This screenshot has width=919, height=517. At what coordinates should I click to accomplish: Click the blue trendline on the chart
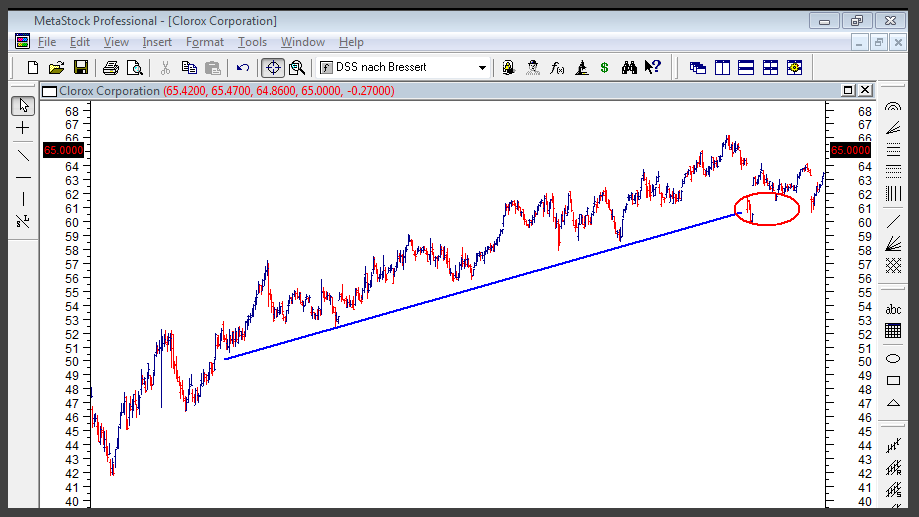coord(481,287)
